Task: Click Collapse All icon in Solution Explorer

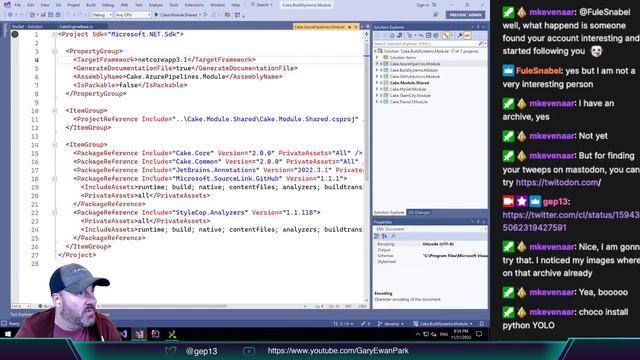Action: pyautogui.click(x=429, y=36)
